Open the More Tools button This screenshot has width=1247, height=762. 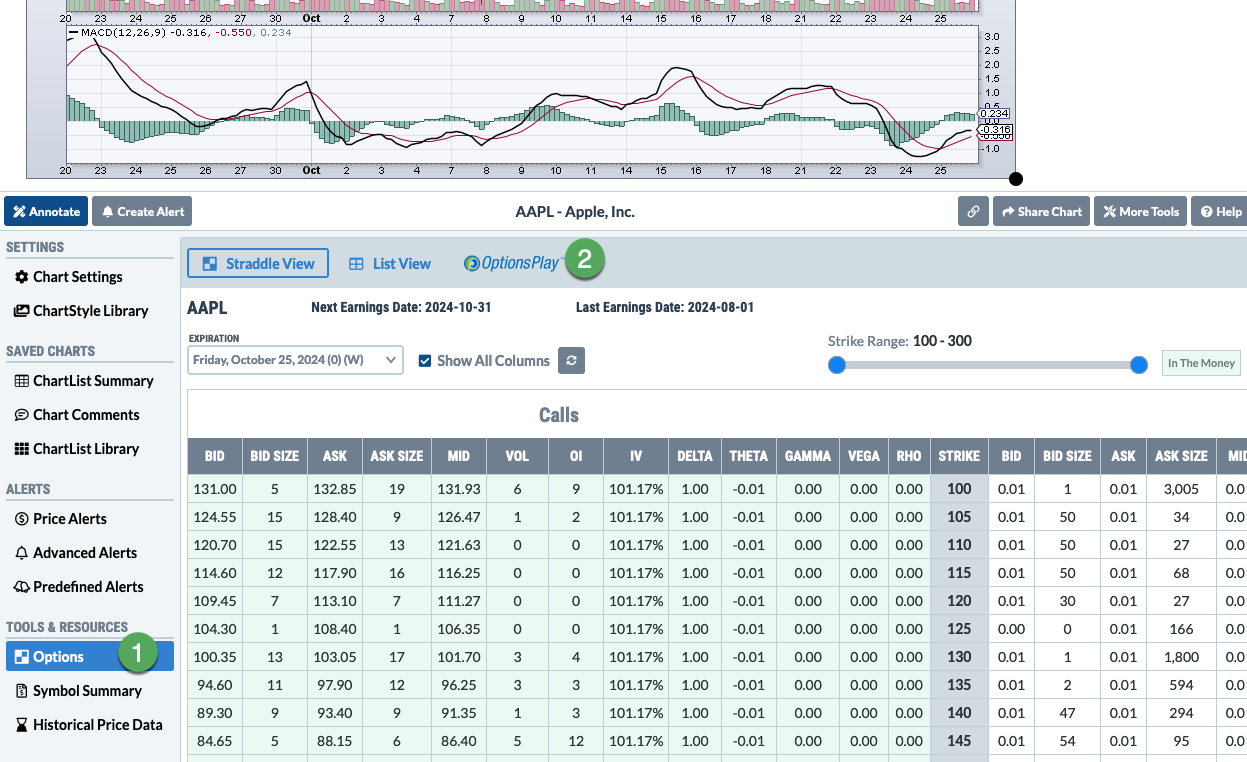pyautogui.click(x=1140, y=211)
